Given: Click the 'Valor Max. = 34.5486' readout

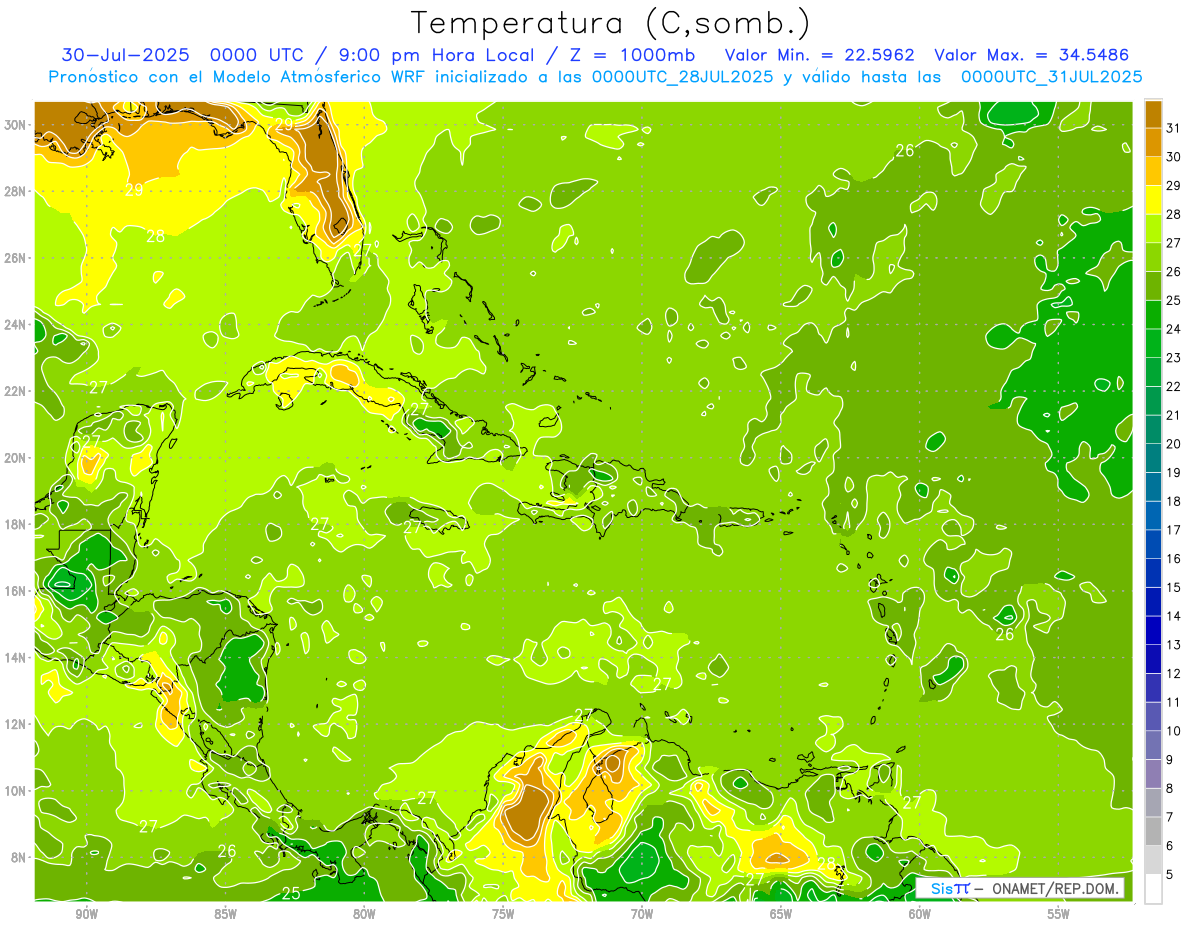Looking at the screenshot, I should pyautogui.click(x=1031, y=54).
